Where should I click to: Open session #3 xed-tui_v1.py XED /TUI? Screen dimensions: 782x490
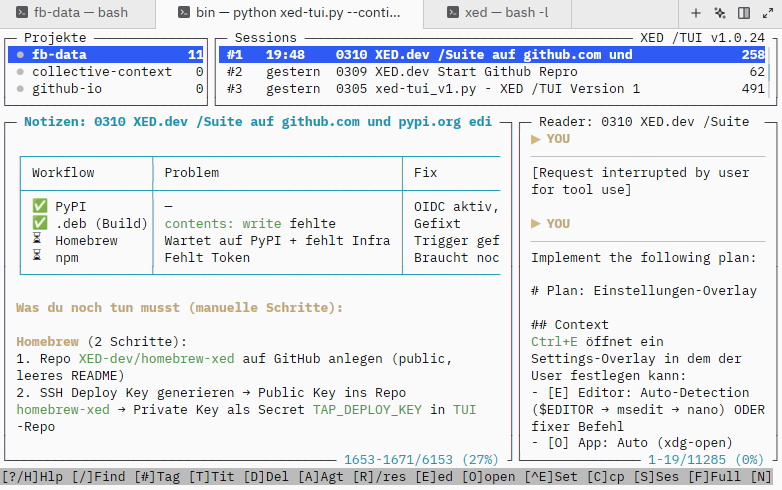click(492, 88)
